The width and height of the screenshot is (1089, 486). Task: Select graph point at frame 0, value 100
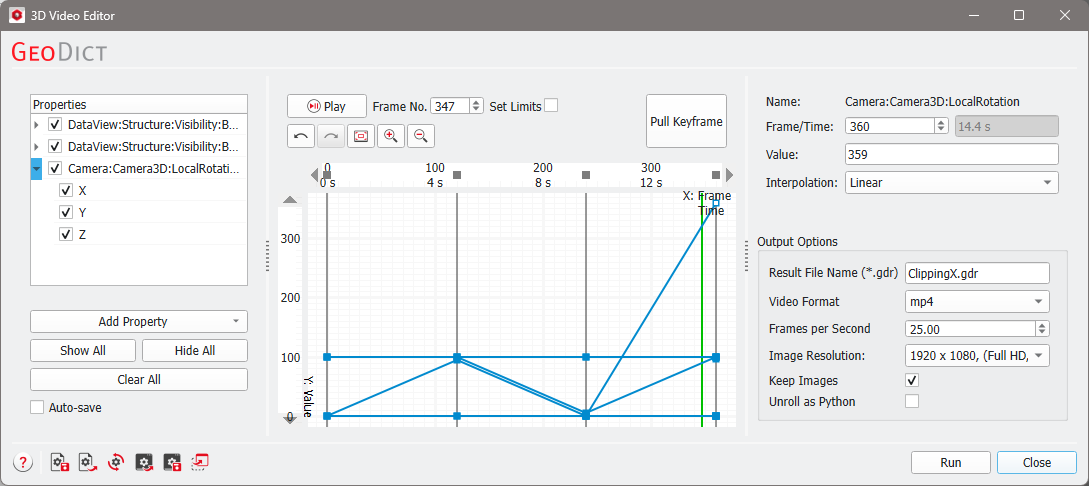327,357
